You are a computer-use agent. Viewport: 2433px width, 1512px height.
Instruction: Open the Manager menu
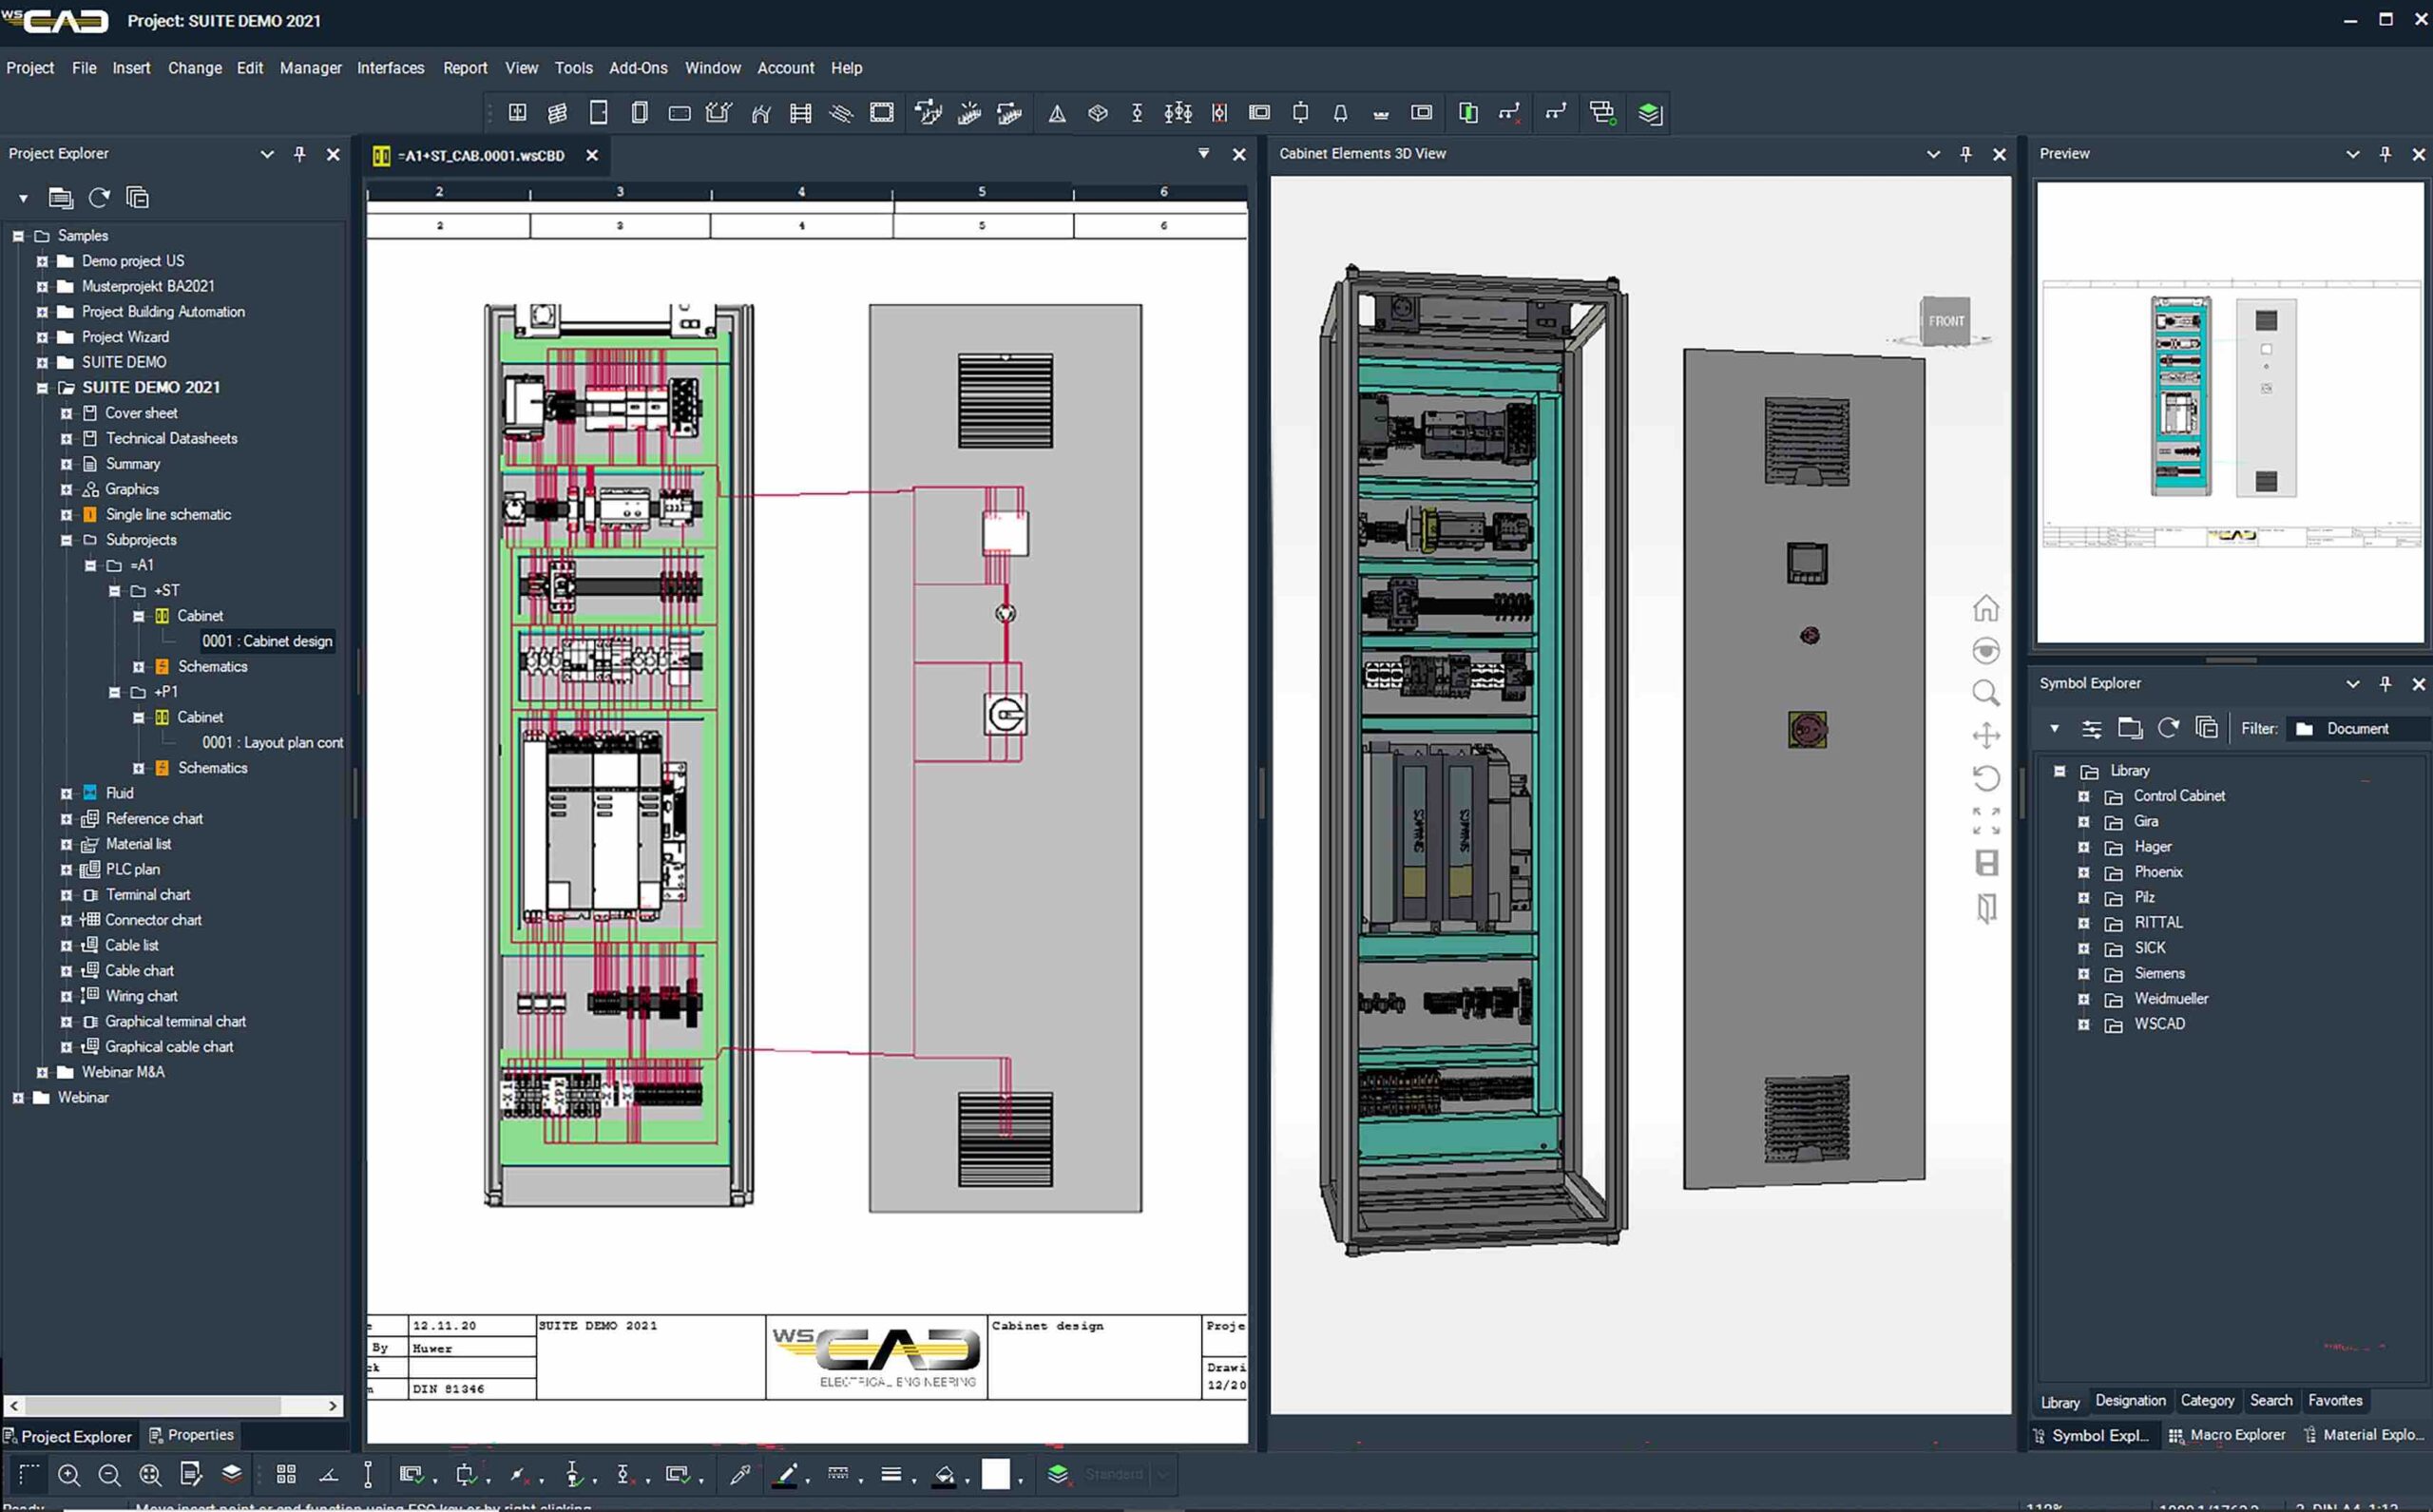coord(310,68)
